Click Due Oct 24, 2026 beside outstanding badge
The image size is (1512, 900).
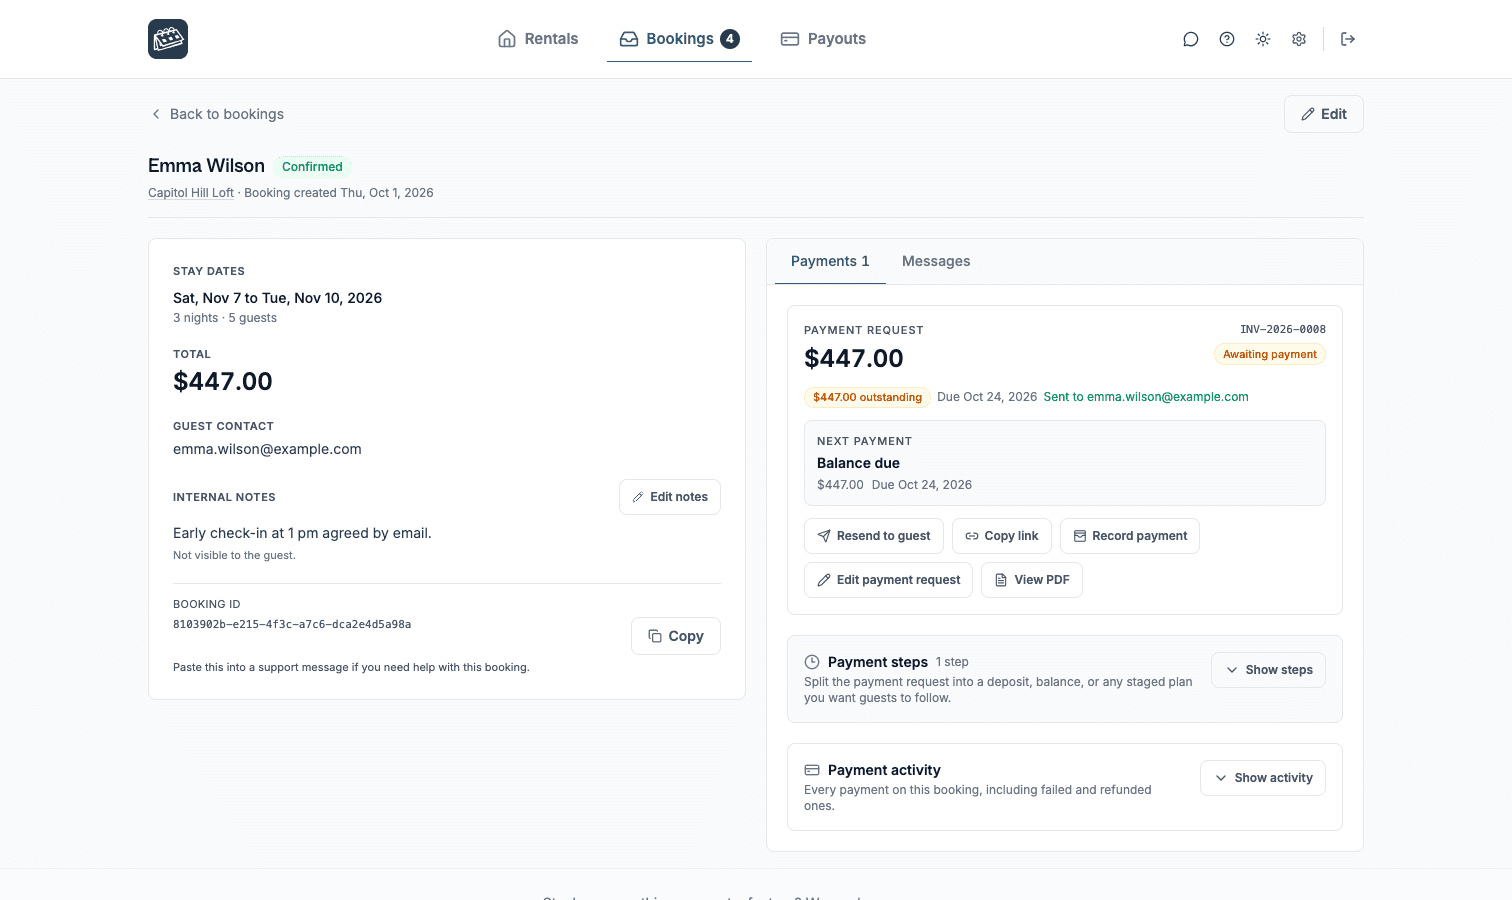[x=987, y=397]
